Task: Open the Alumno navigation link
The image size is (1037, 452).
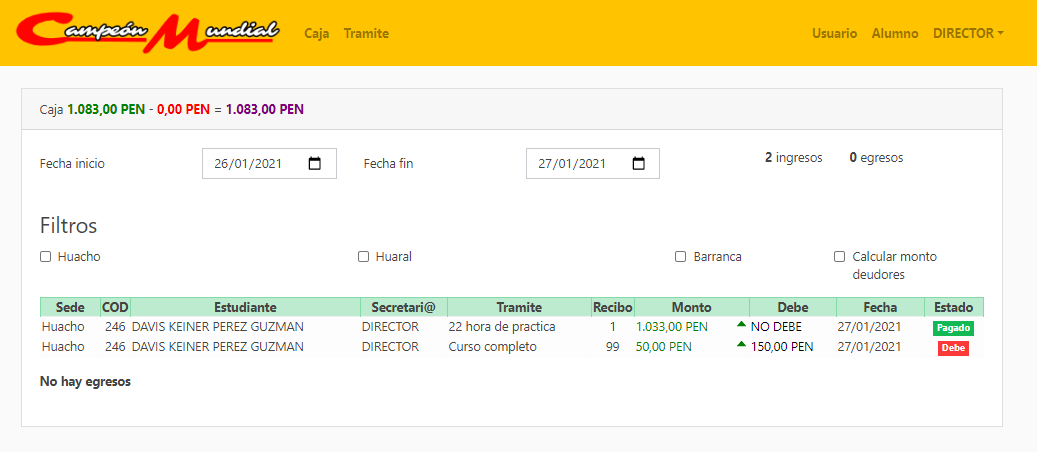Action: point(895,33)
